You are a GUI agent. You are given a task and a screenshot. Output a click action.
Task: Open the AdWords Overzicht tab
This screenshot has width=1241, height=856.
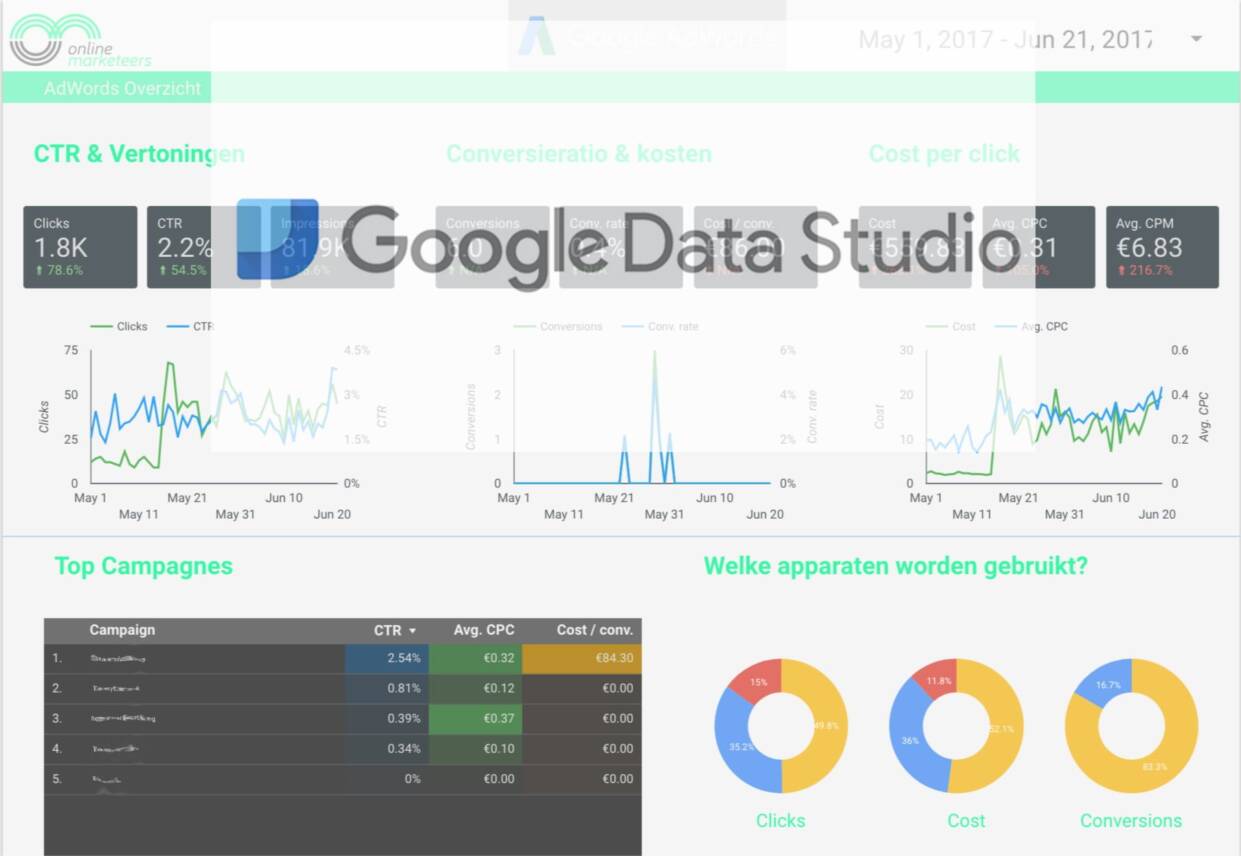click(122, 88)
